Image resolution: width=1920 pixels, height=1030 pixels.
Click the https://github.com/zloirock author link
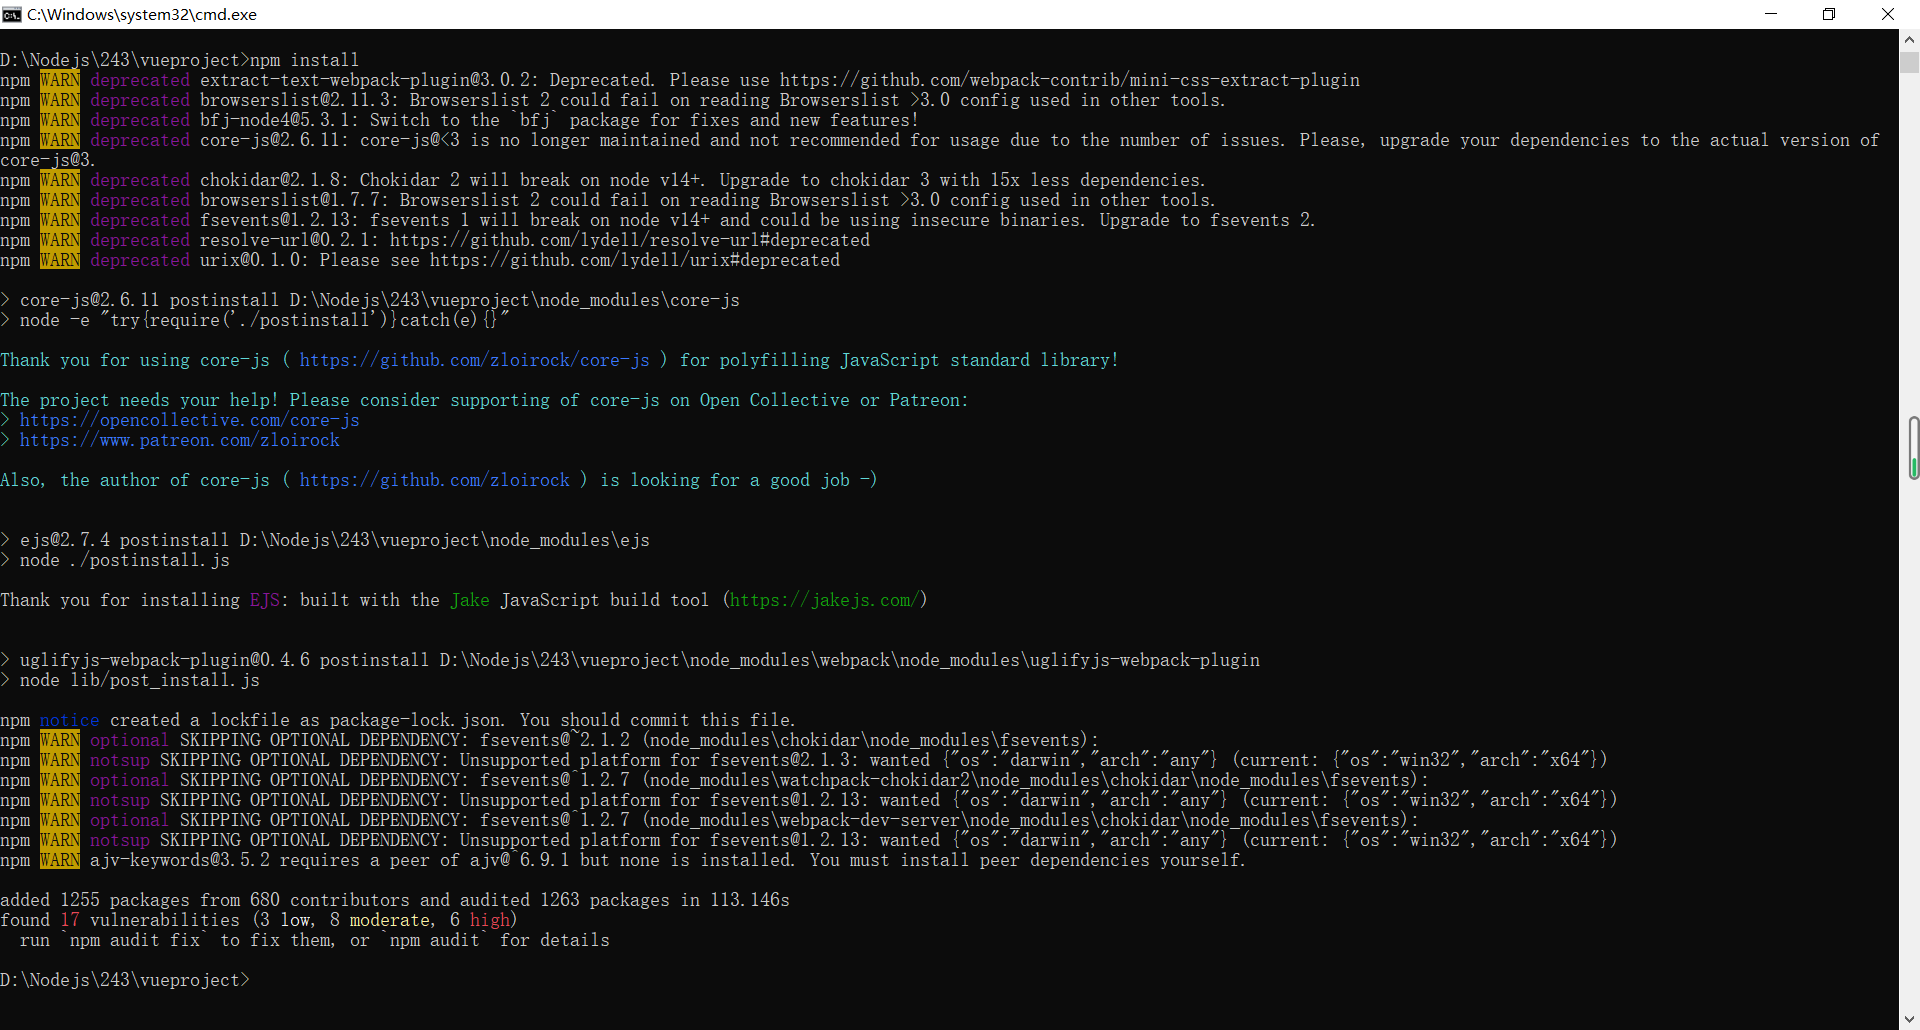point(435,480)
